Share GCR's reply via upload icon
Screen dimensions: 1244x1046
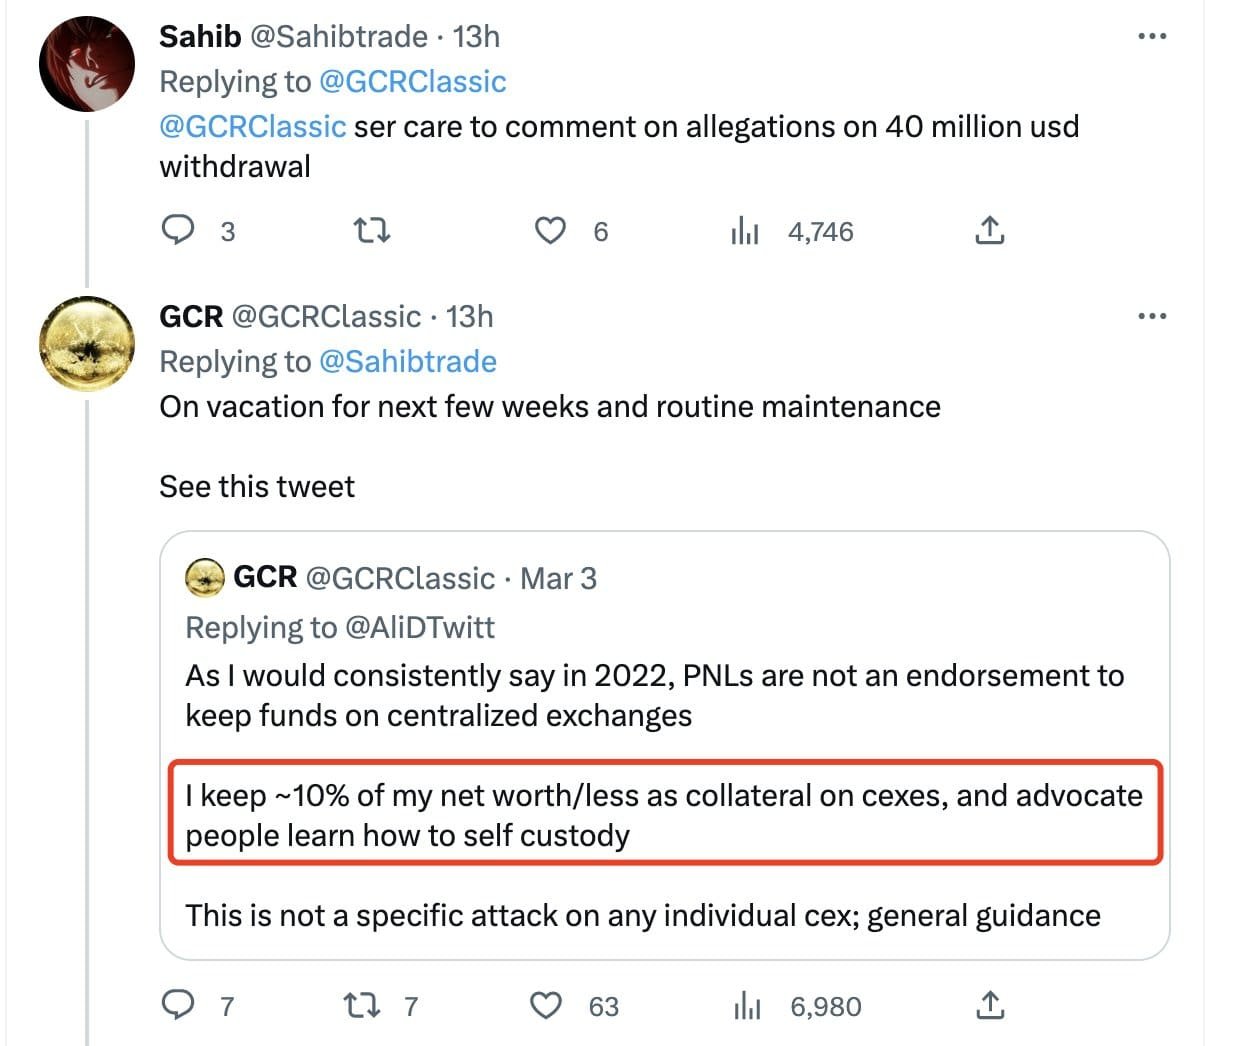(988, 1005)
